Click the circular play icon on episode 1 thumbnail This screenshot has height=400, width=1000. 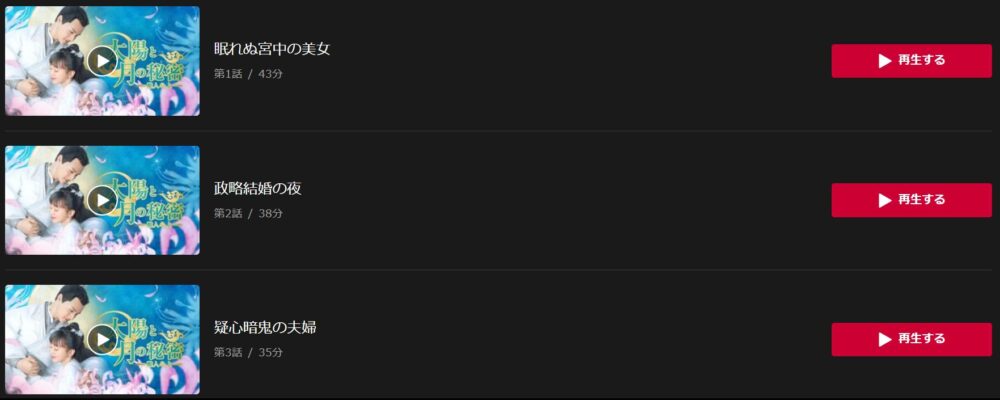coord(102,61)
